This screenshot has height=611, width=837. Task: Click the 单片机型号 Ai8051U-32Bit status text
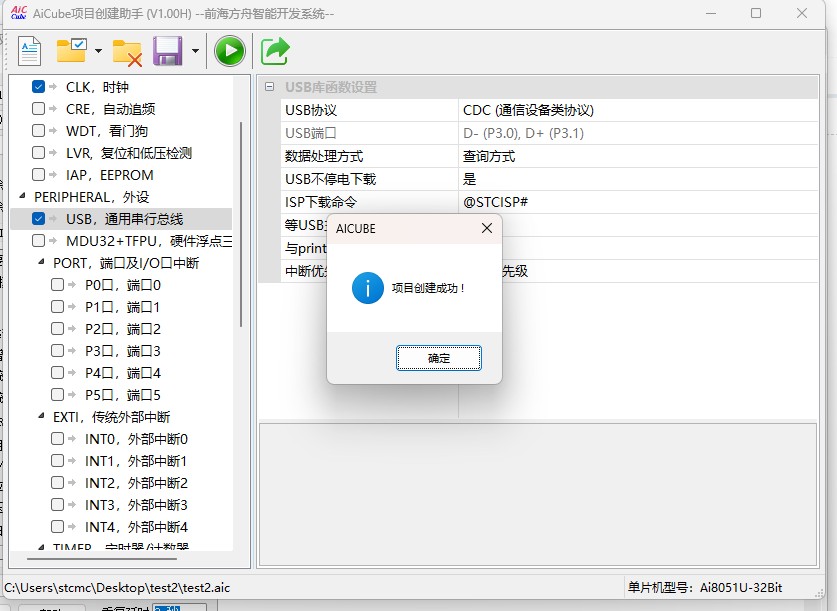[x=705, y=588]
